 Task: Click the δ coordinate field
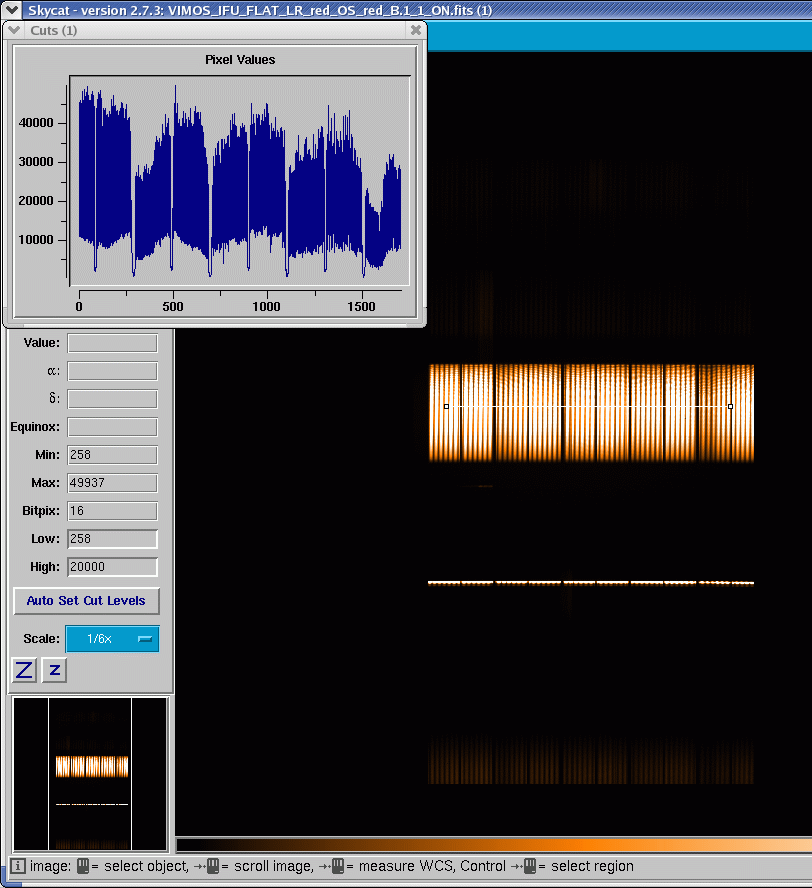pyautogui.click(x=112, y=399)
